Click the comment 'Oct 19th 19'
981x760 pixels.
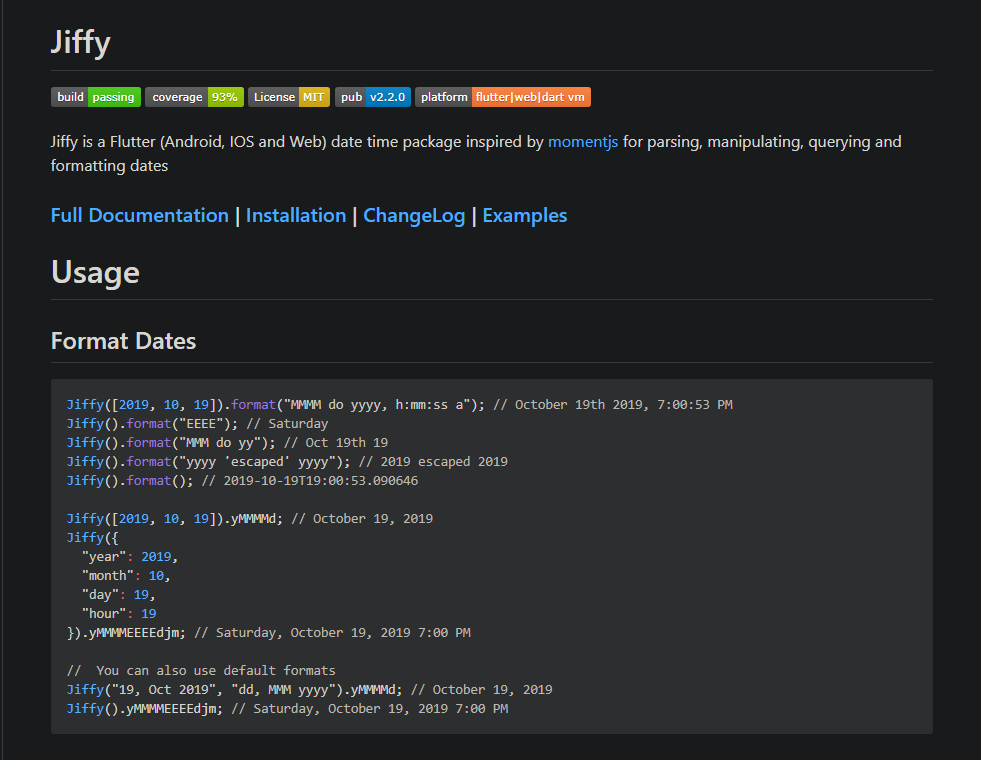(x=335, y=443)
